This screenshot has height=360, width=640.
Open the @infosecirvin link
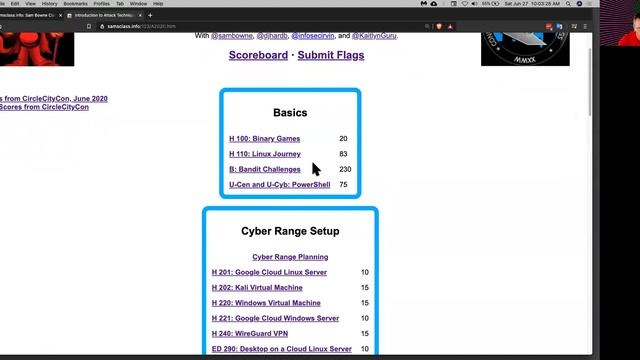pyautogui.click(x=313, y=36)
